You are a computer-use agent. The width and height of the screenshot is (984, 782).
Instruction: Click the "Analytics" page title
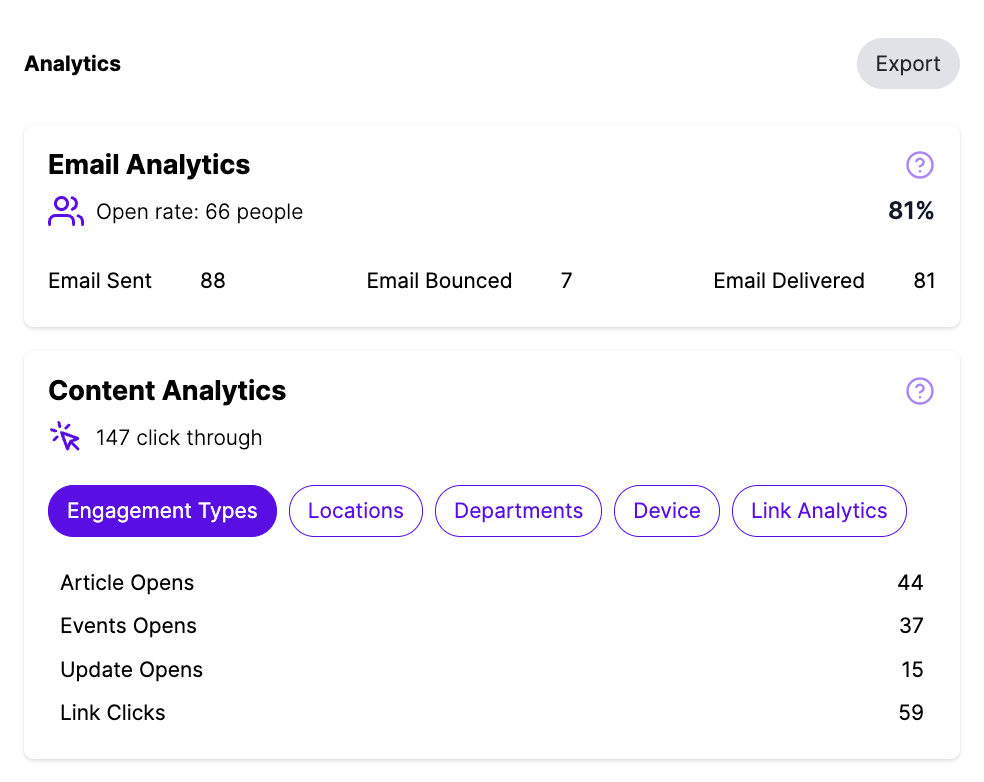(x=72, y=64)
